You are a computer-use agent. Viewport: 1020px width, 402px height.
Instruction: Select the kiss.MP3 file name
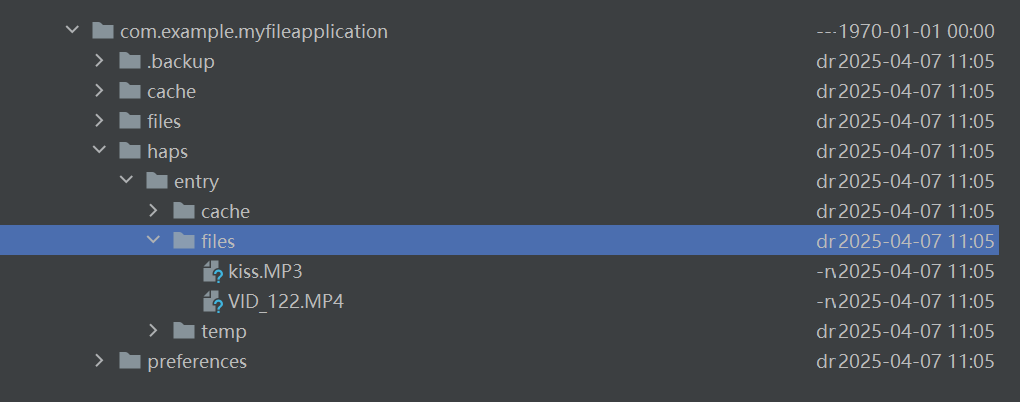pos(265,272)
